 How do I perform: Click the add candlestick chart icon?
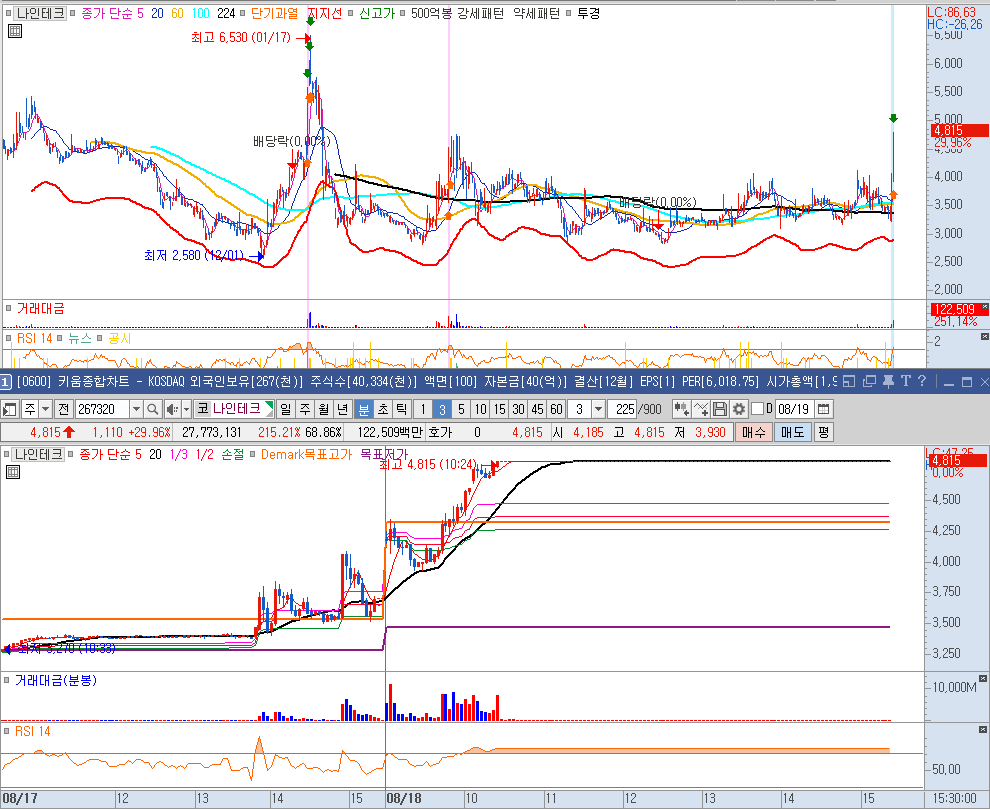[681, 409]
